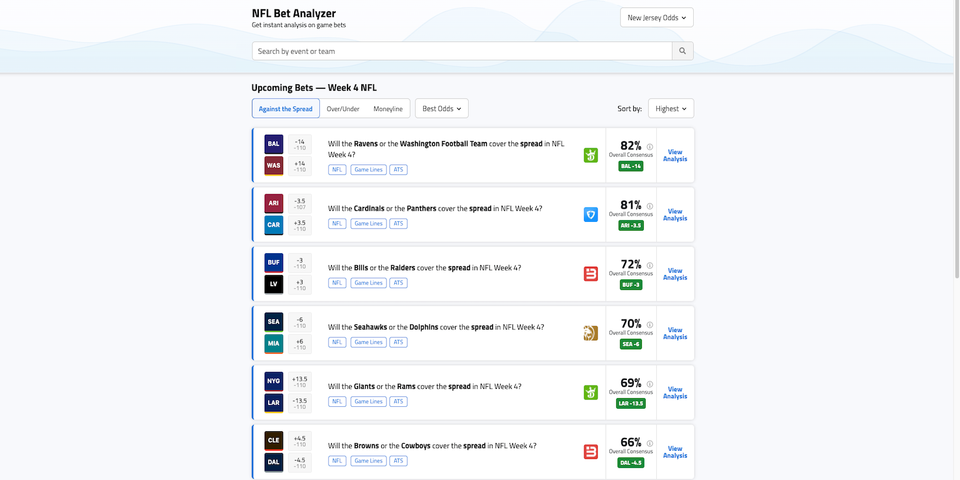
Task: Open View Analysis for Browns vs Cowboys
Action: (675, 452)
